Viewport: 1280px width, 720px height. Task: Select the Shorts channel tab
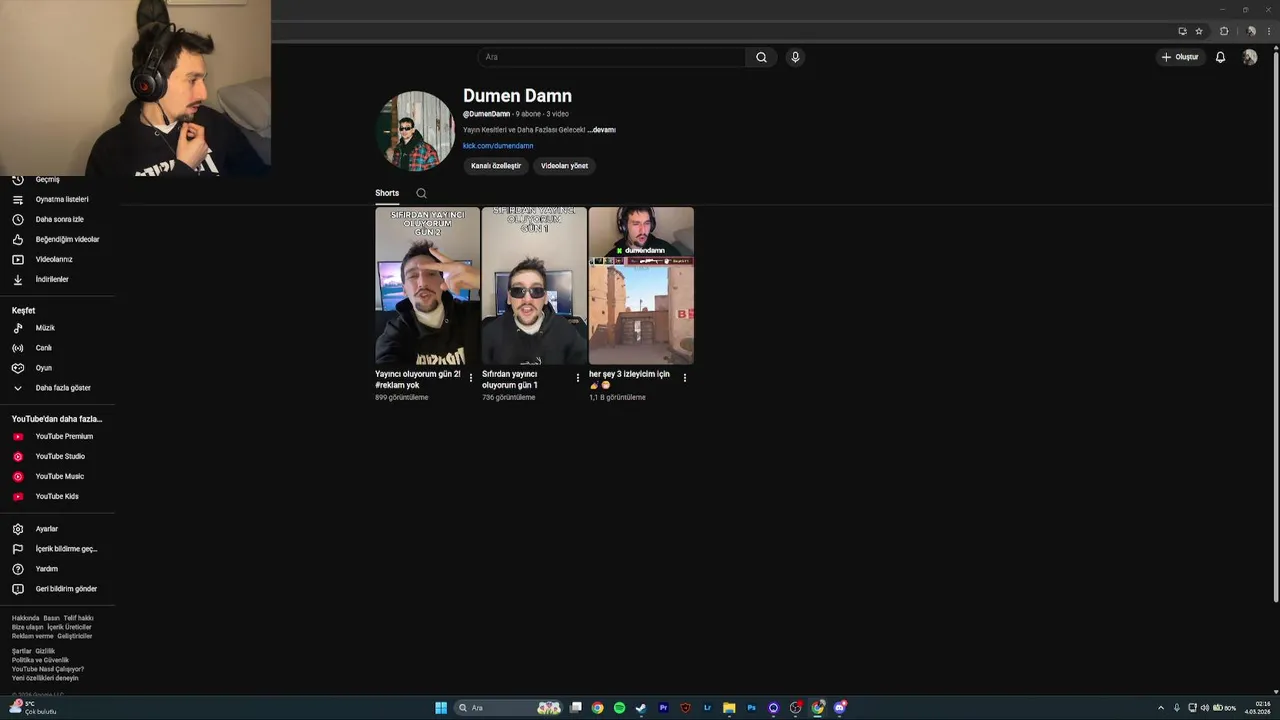pyautogui.click(x=387, y=193)
